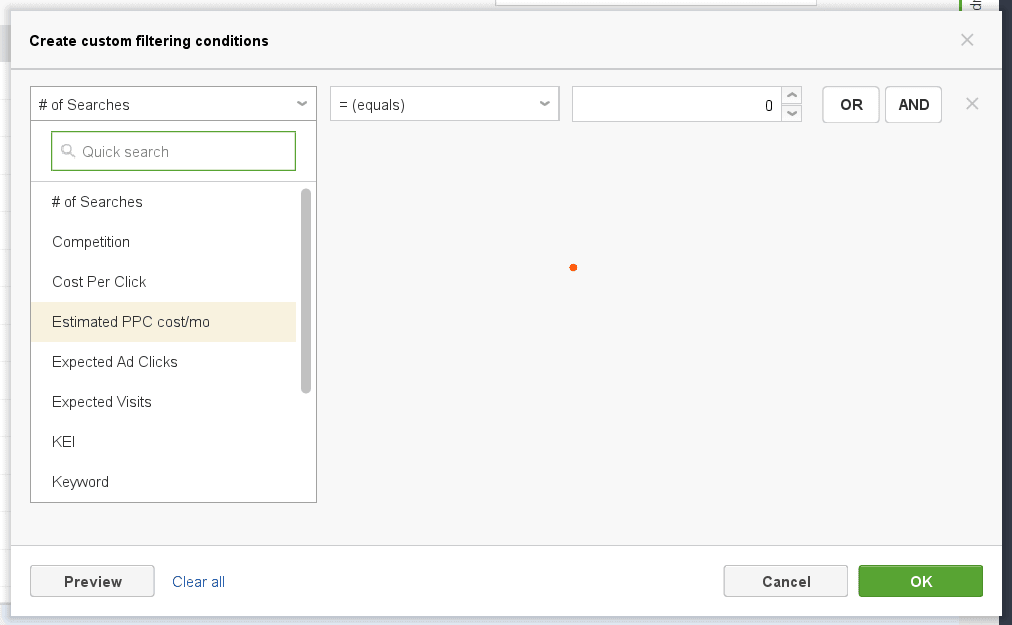Click the AND button to add a condition

point(913,104)
